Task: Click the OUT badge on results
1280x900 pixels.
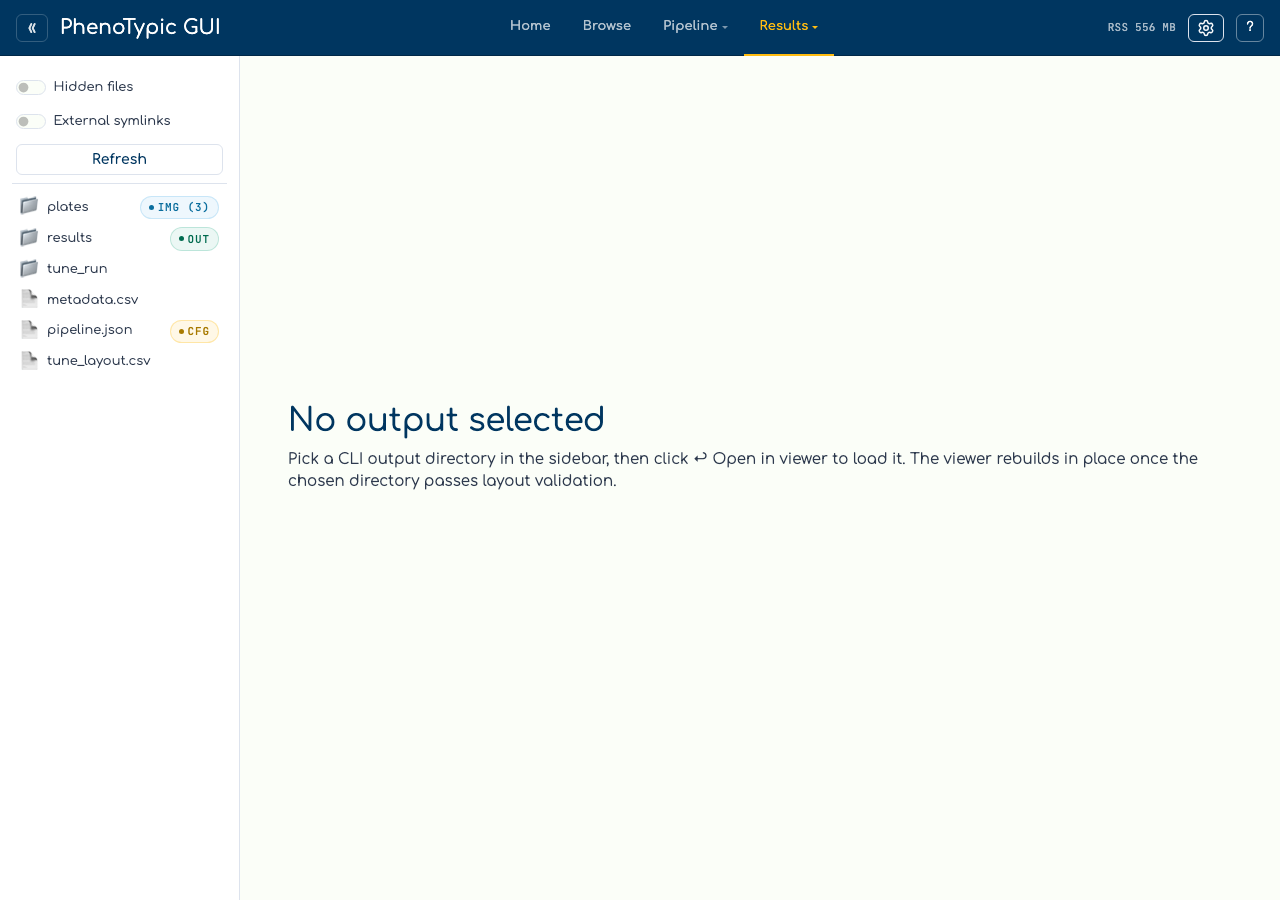Action: 194,239
